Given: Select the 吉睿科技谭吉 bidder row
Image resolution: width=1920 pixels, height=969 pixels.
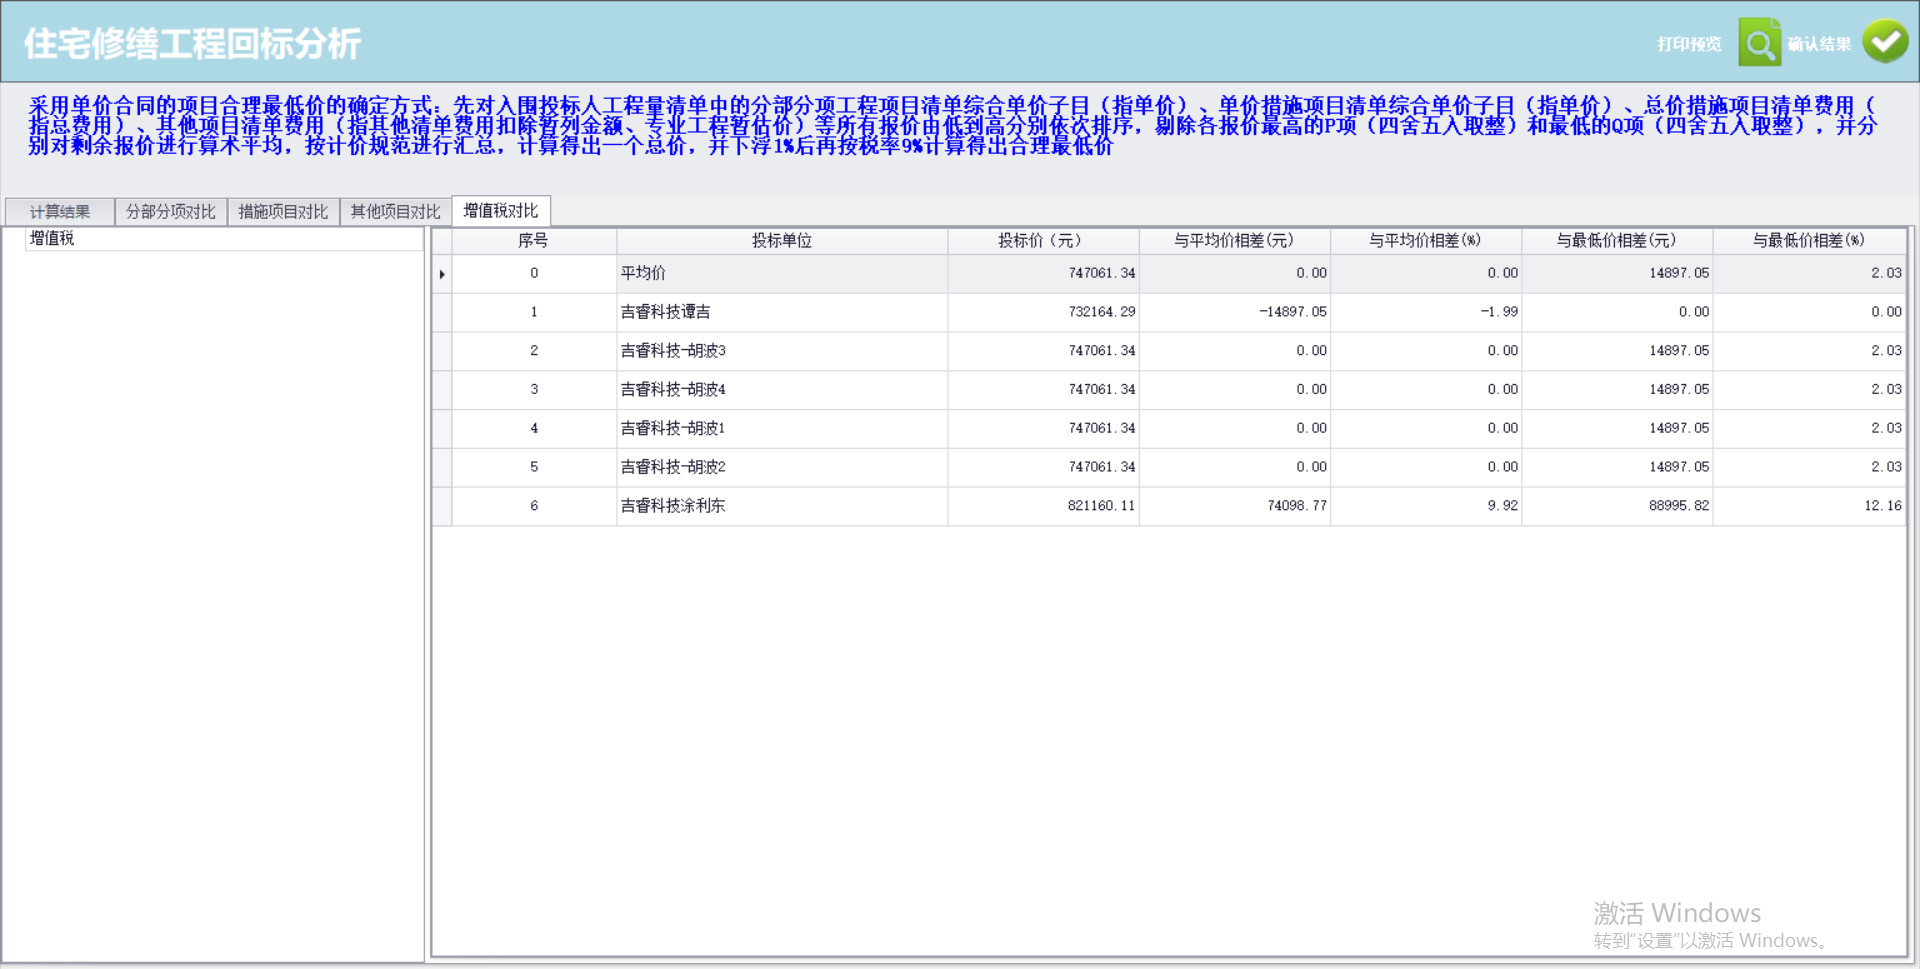Looking at the screenshot, I should [666, 312].
